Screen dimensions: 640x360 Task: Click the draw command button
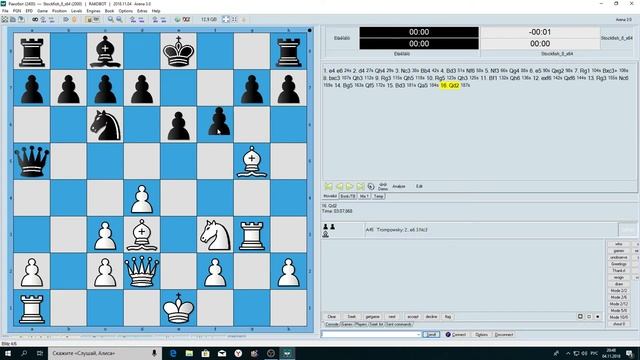click(619, 284)
